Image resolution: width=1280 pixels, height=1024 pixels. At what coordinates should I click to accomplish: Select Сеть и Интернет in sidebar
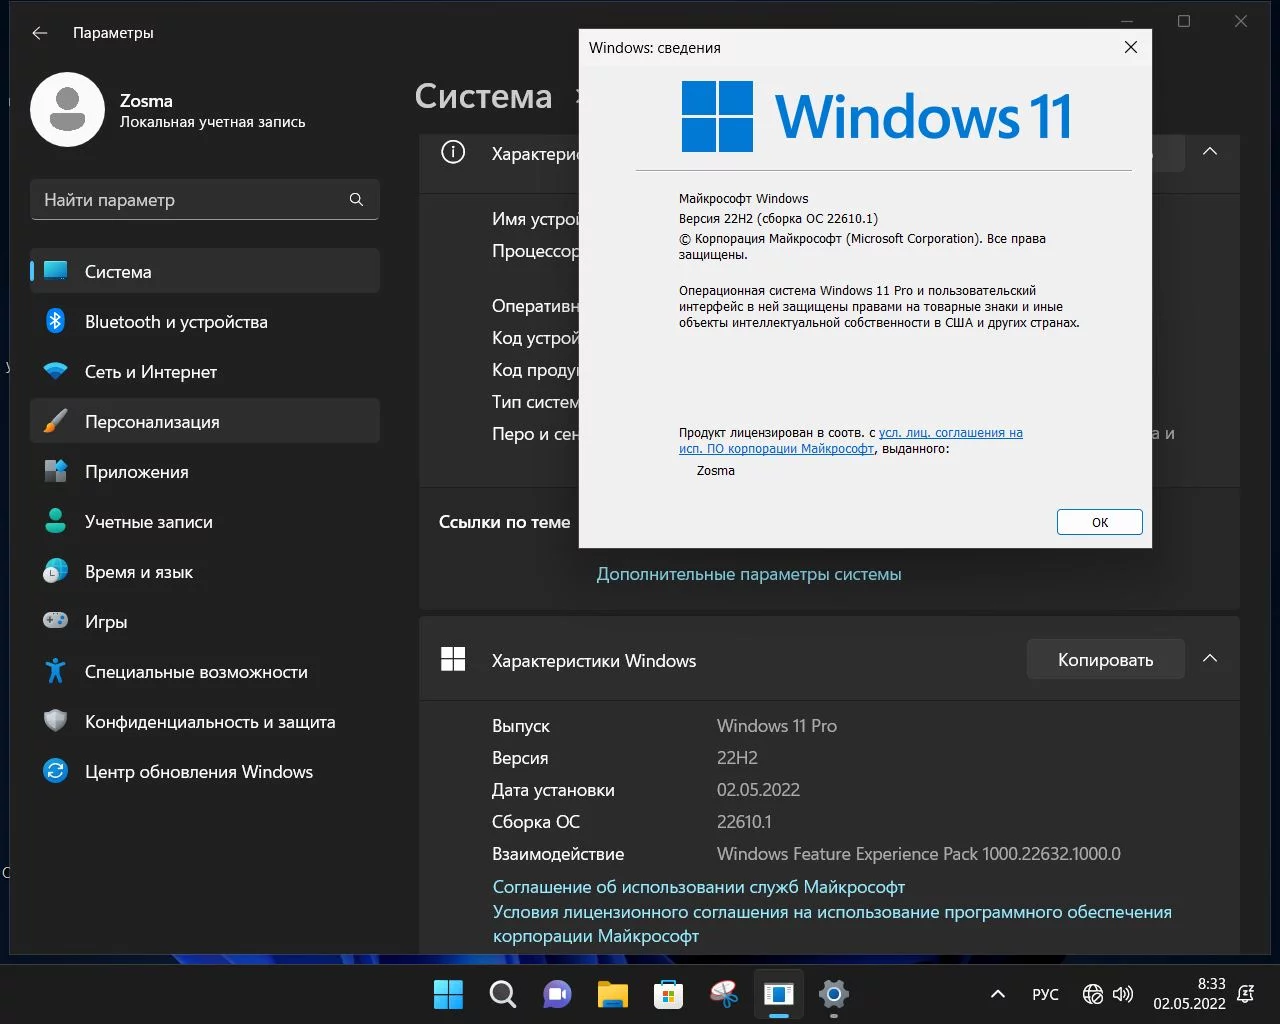click(151, 372)
